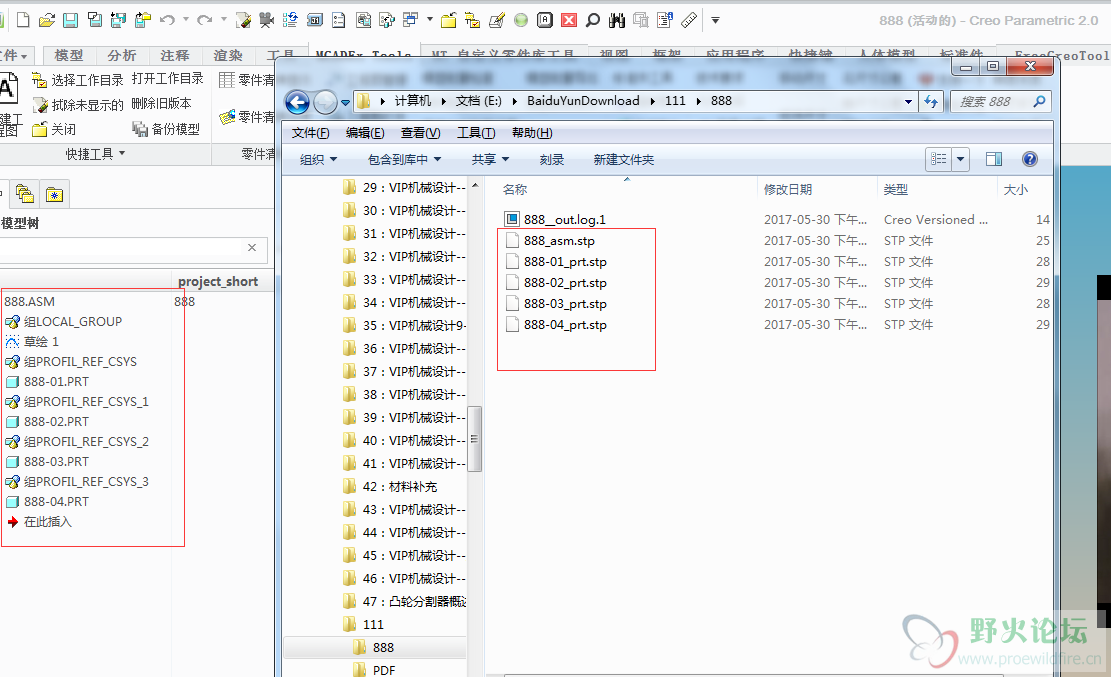Click 备份模型 in the ribbon

[166, 129]
